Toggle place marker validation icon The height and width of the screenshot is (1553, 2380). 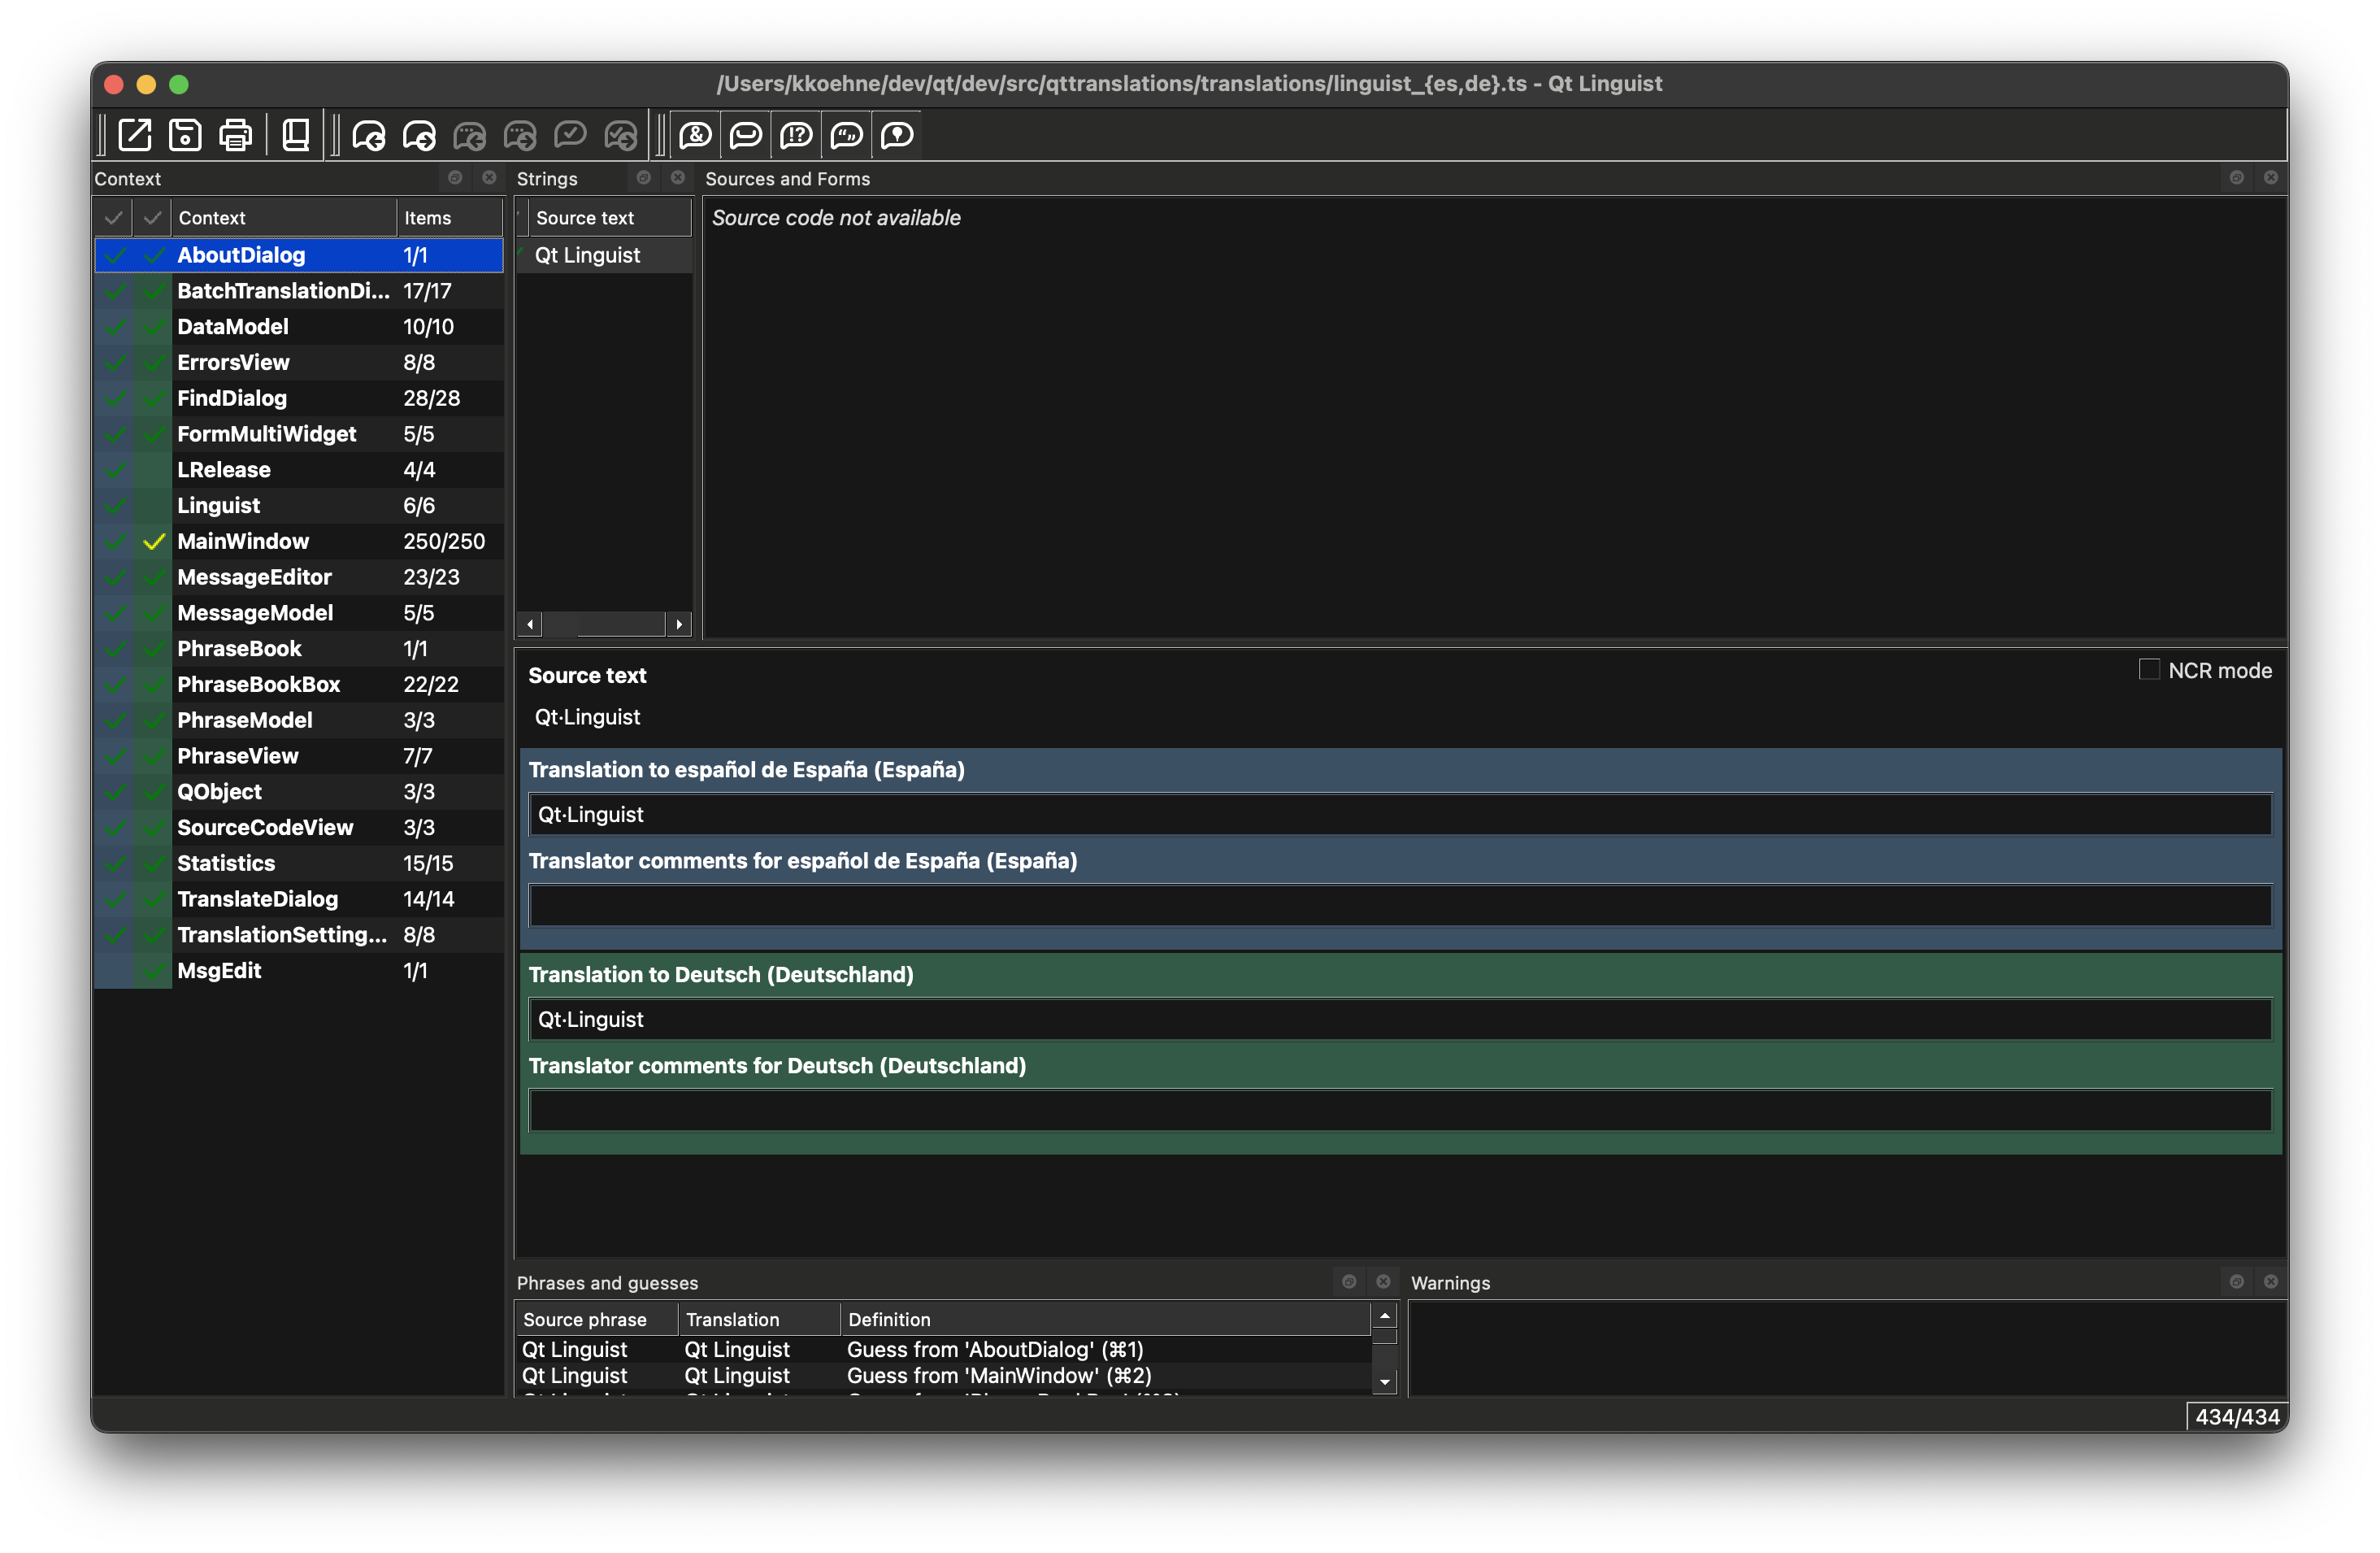pyautogui.click(x=898, y=135)
